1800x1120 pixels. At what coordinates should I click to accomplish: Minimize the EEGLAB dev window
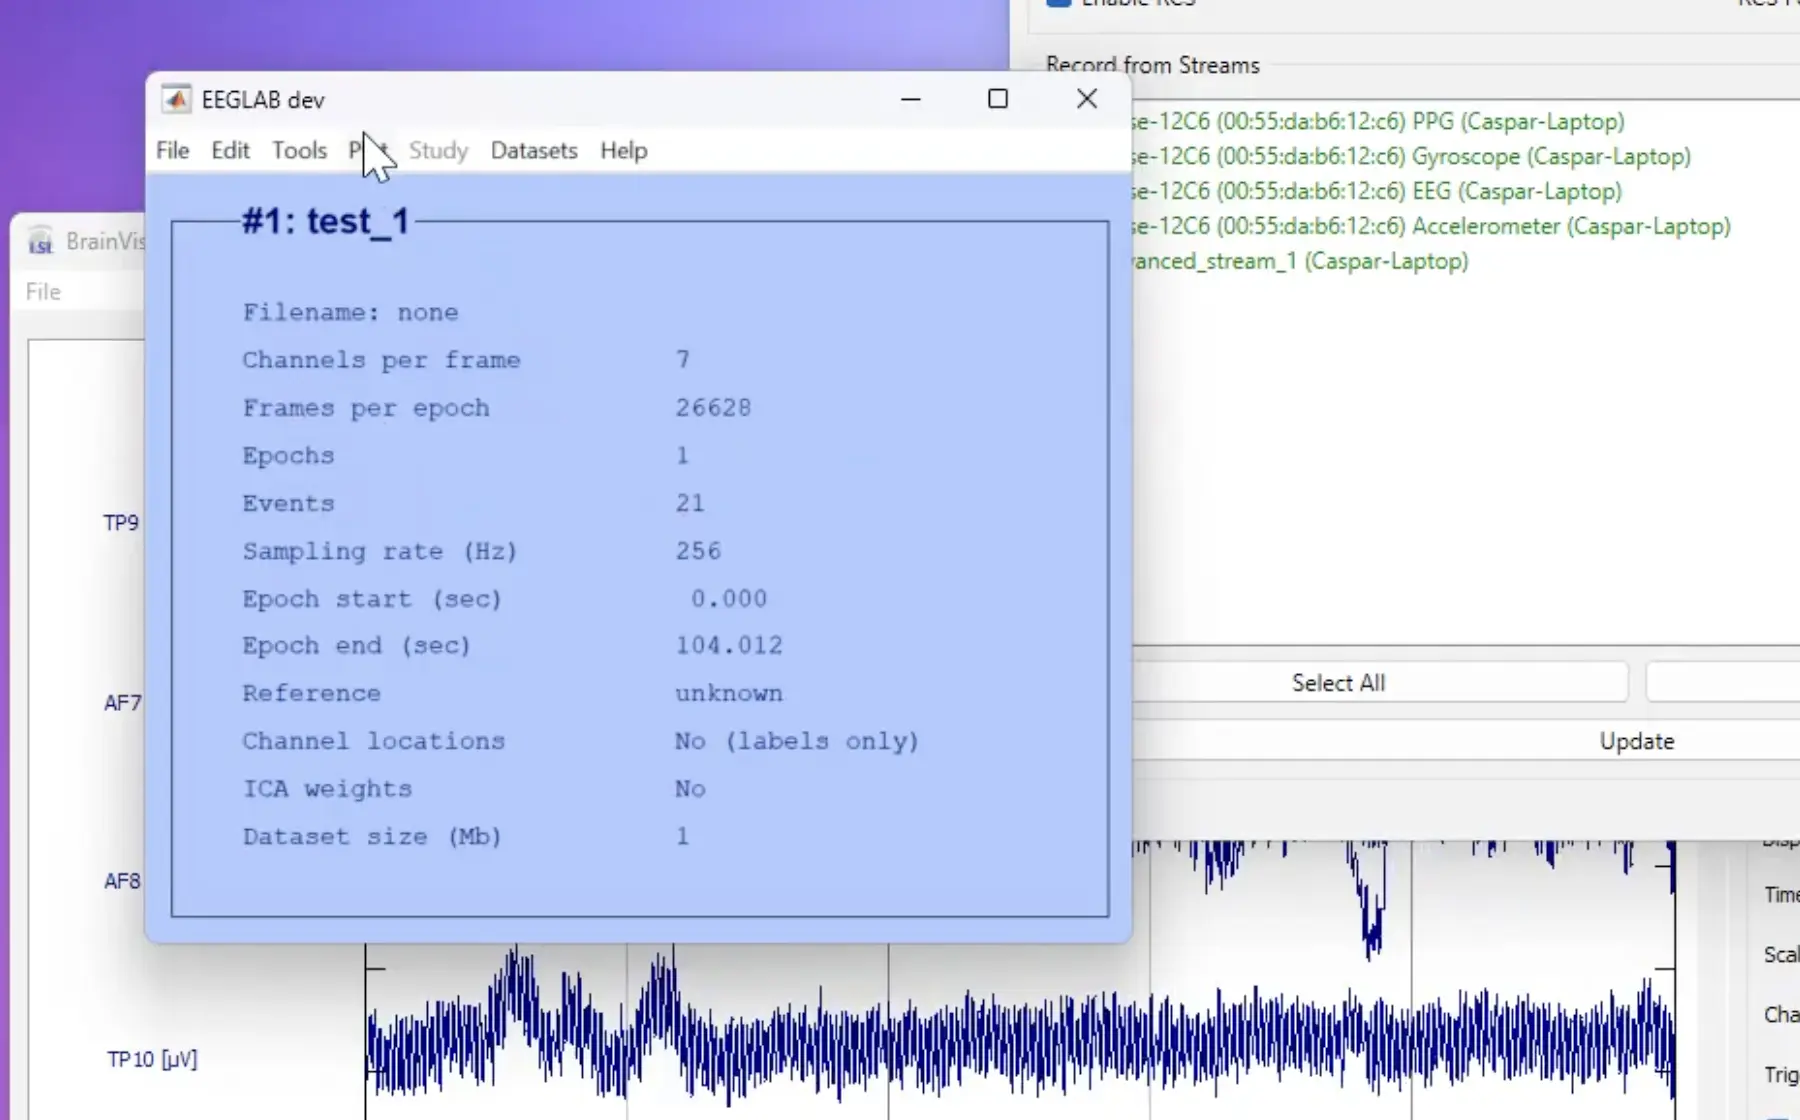point(910,99)
